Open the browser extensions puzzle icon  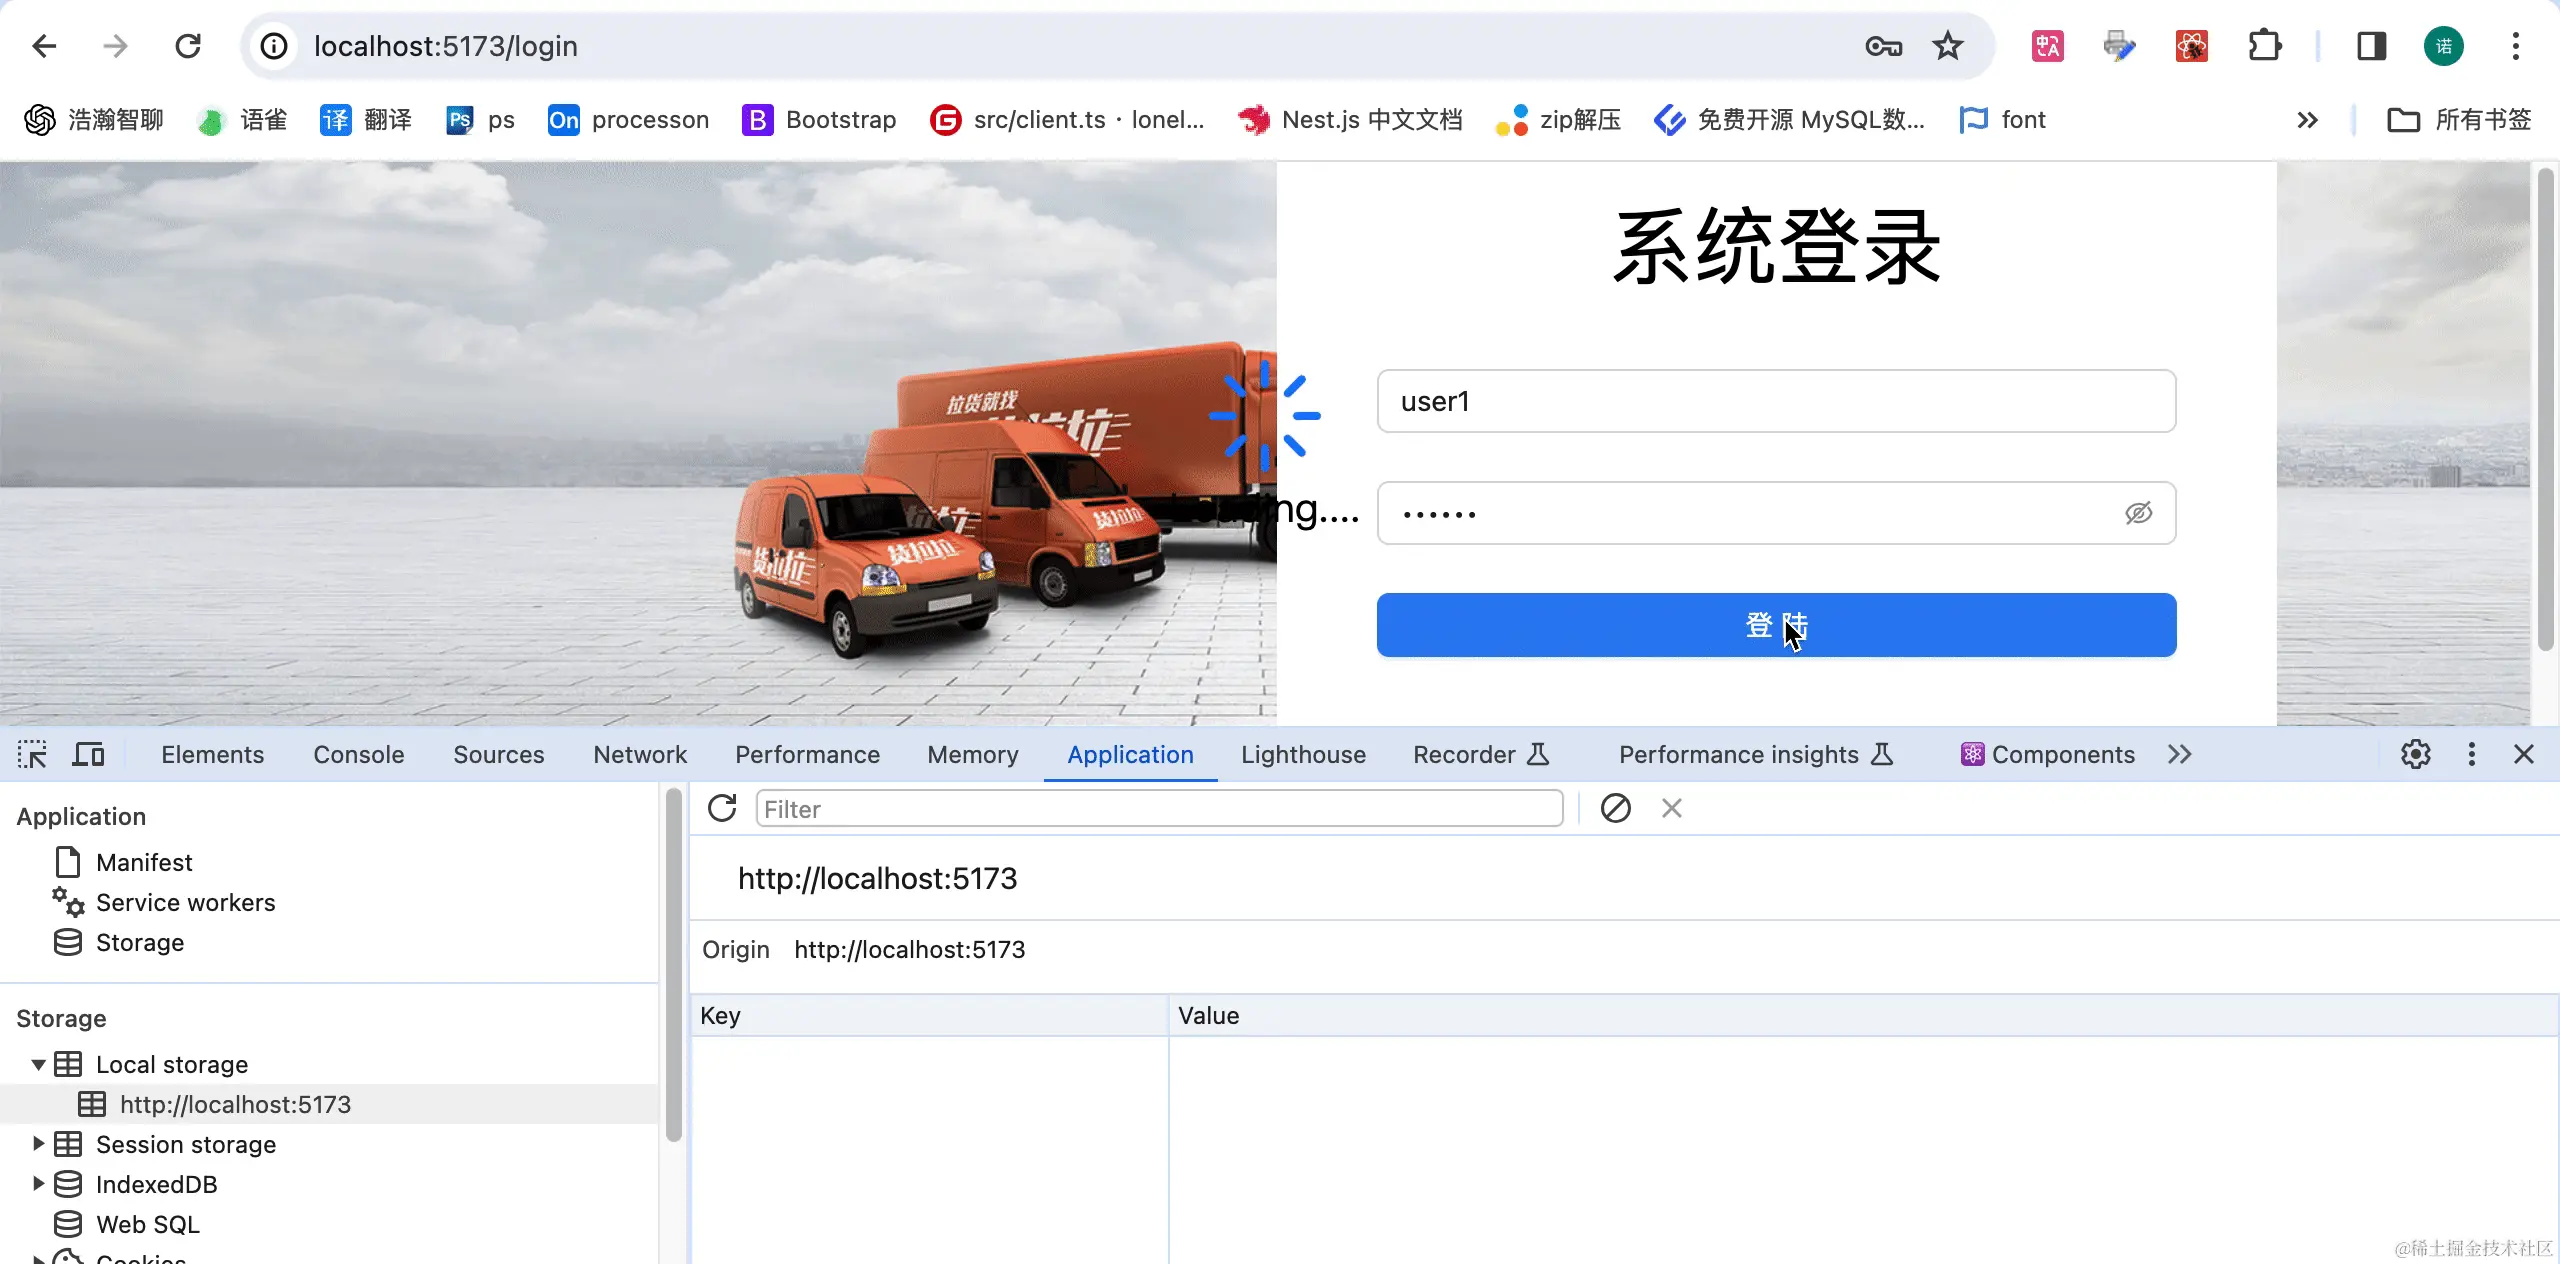[x=2264, y=46]
